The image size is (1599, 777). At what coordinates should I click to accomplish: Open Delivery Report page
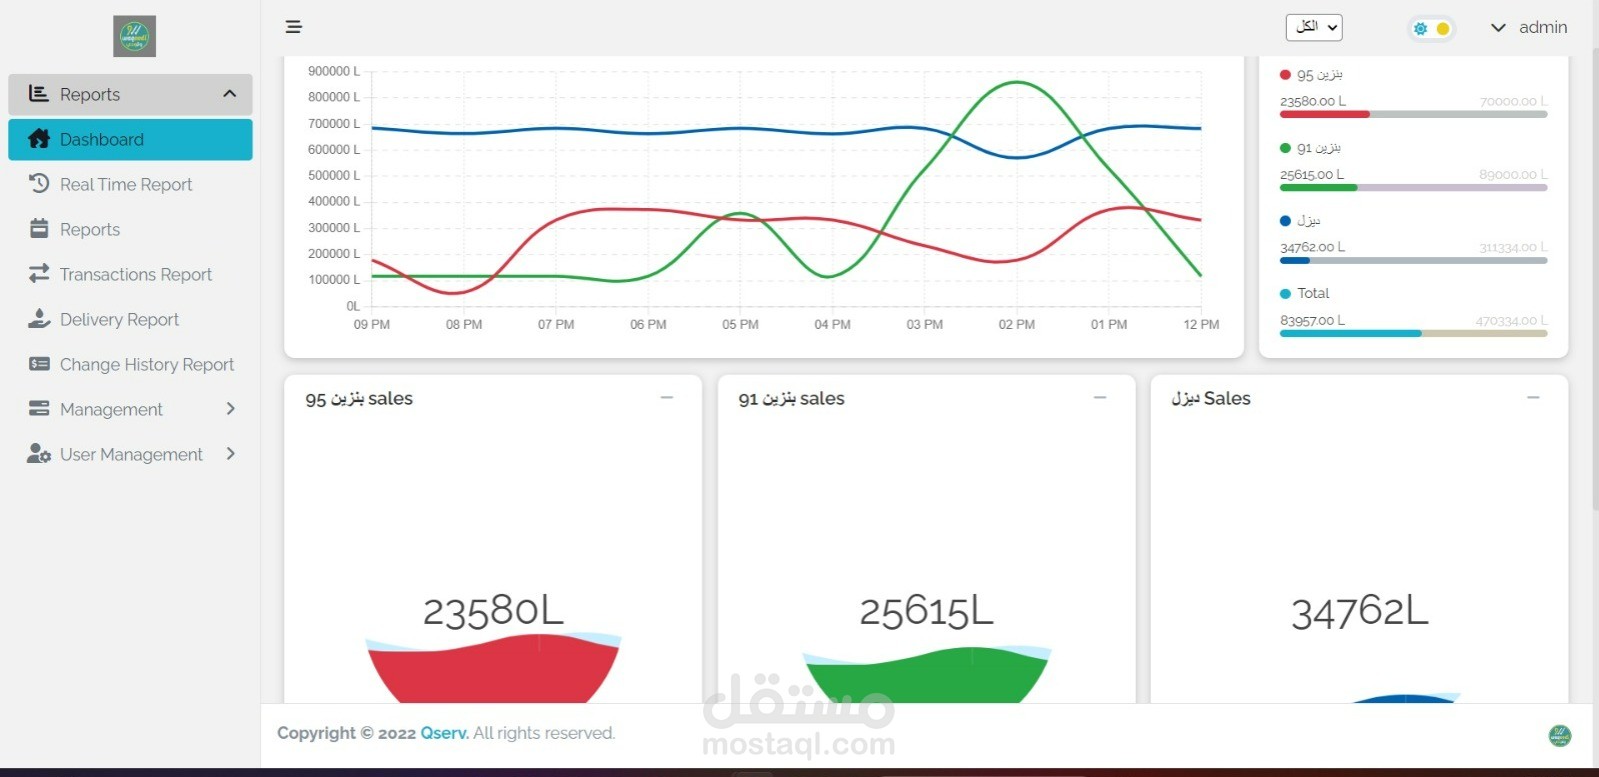coord(130,319)
